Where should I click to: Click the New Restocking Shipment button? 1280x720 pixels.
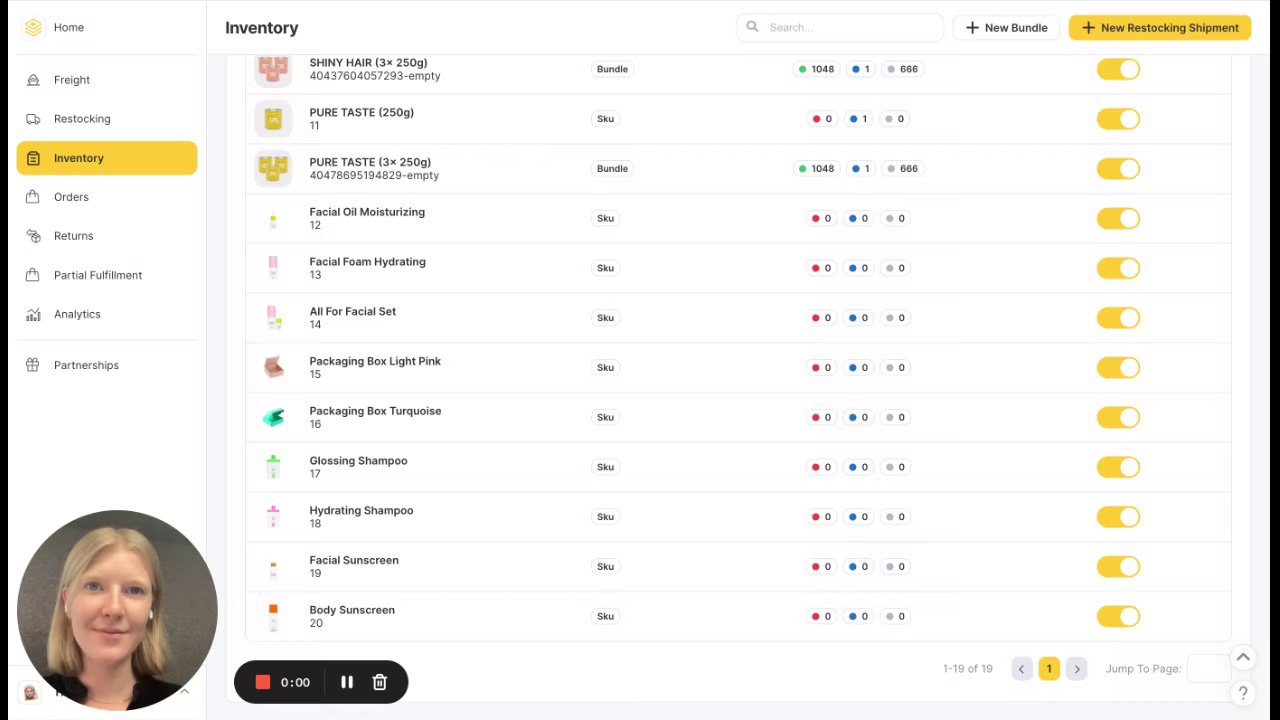click(1160, 28)
